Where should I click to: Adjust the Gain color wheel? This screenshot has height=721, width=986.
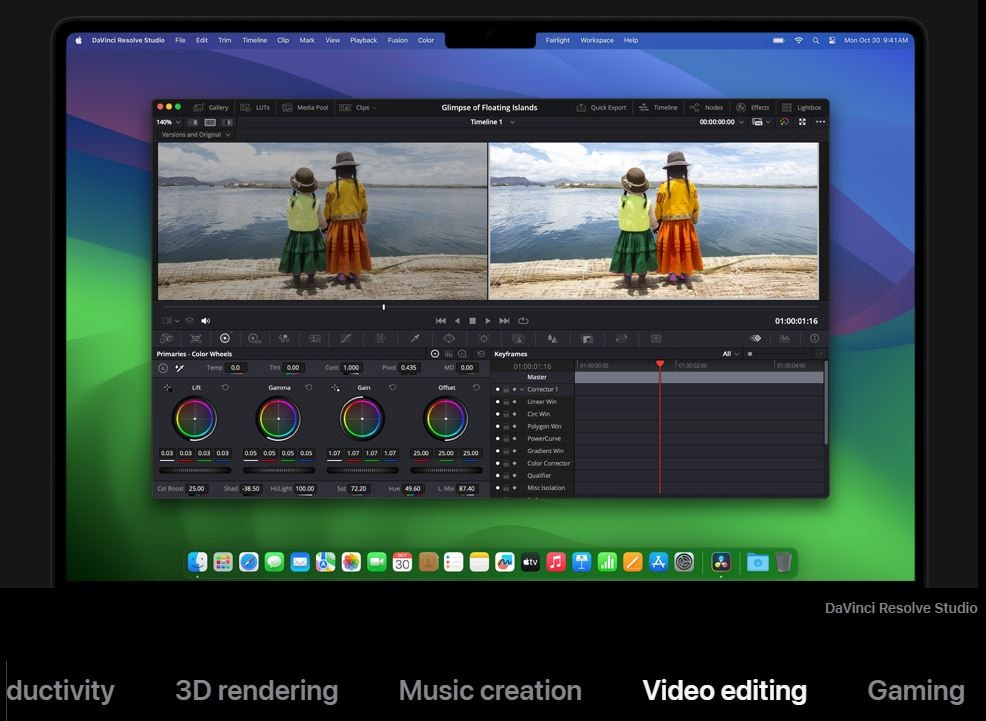pos(362,419)
